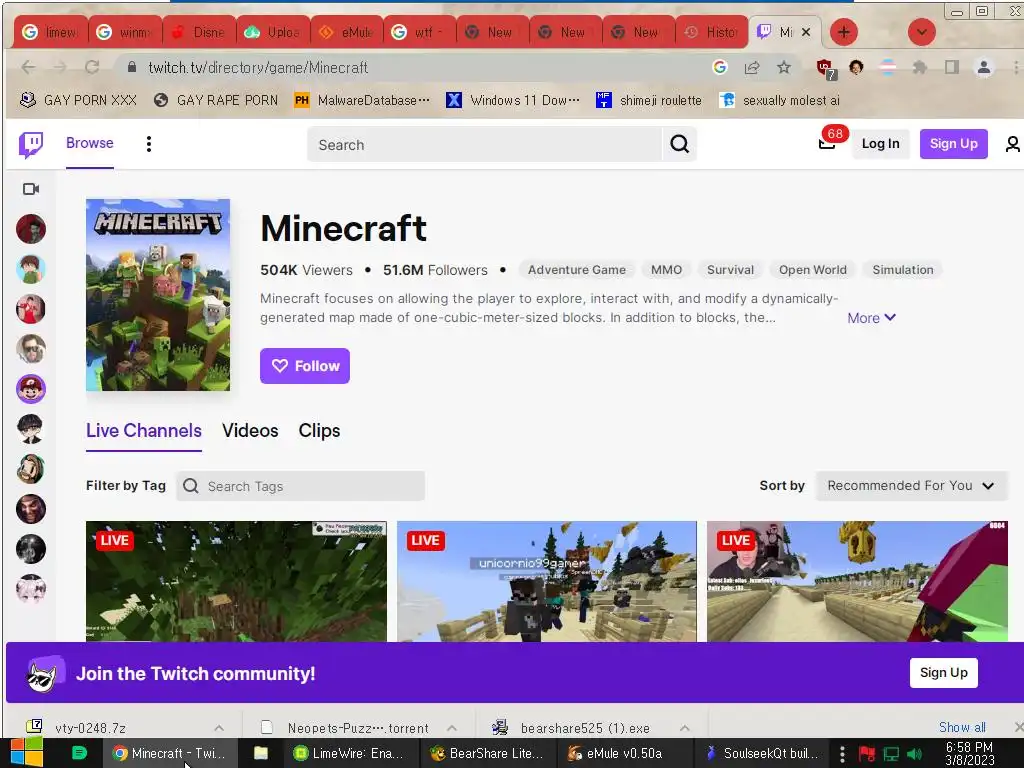Switch to the Clips tab

[x=319, y=431]
